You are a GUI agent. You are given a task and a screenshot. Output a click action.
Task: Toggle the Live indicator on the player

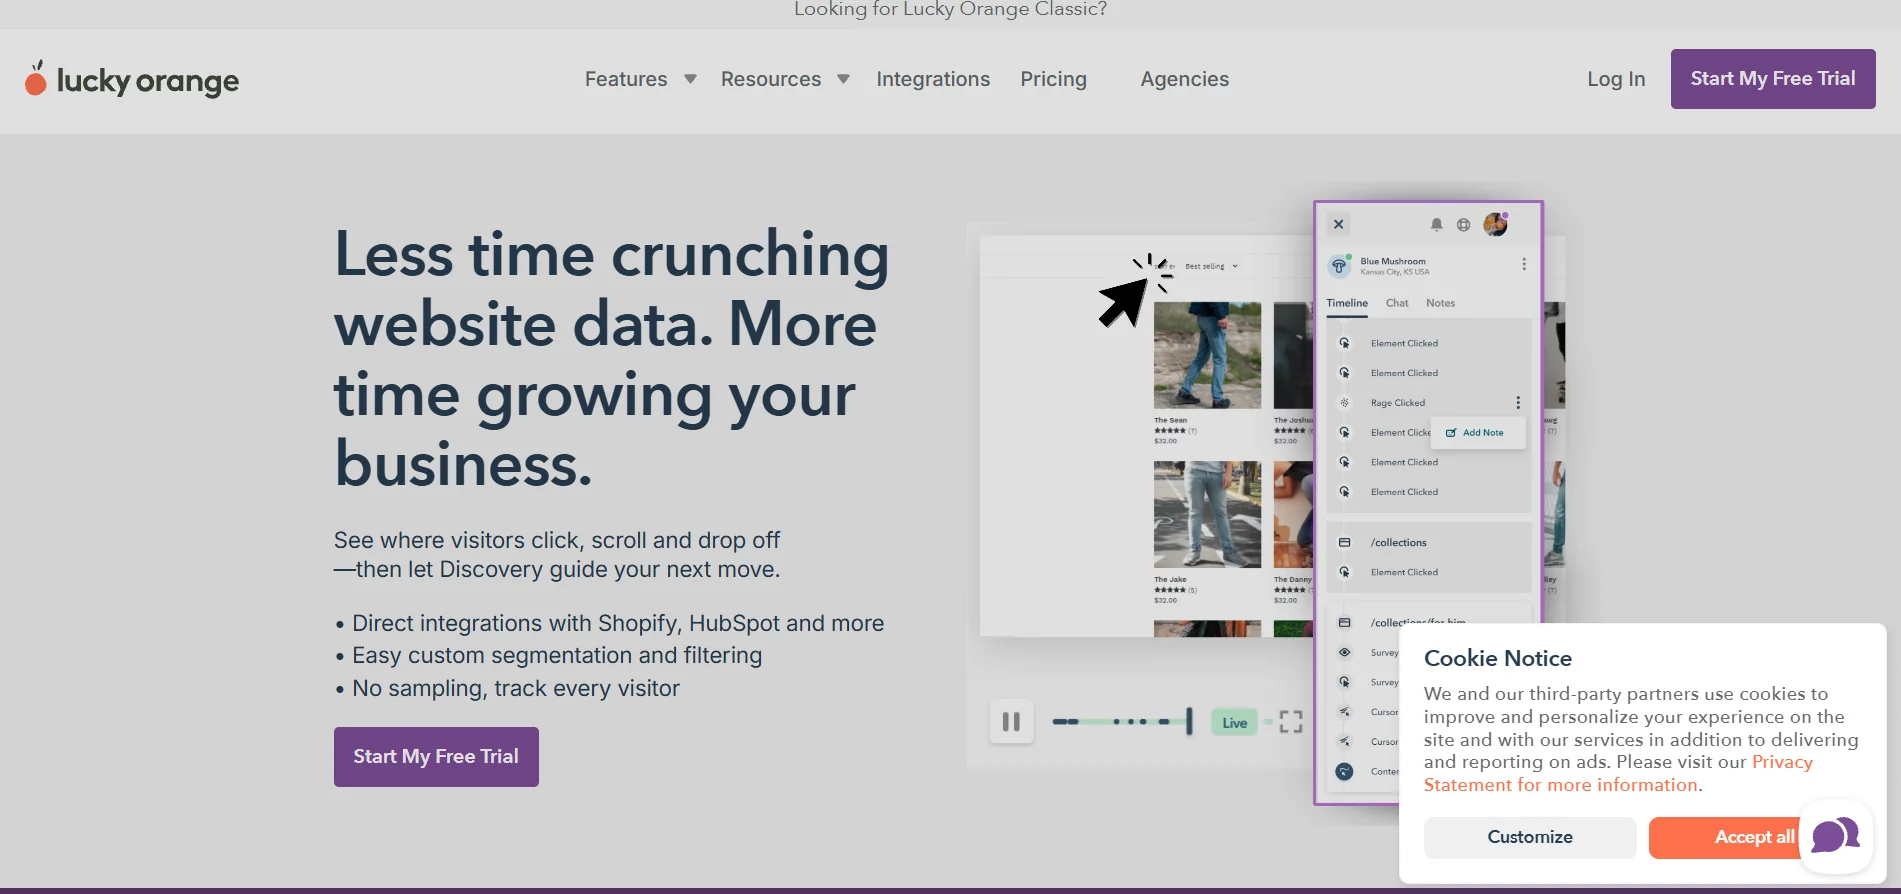point(1234,723)
